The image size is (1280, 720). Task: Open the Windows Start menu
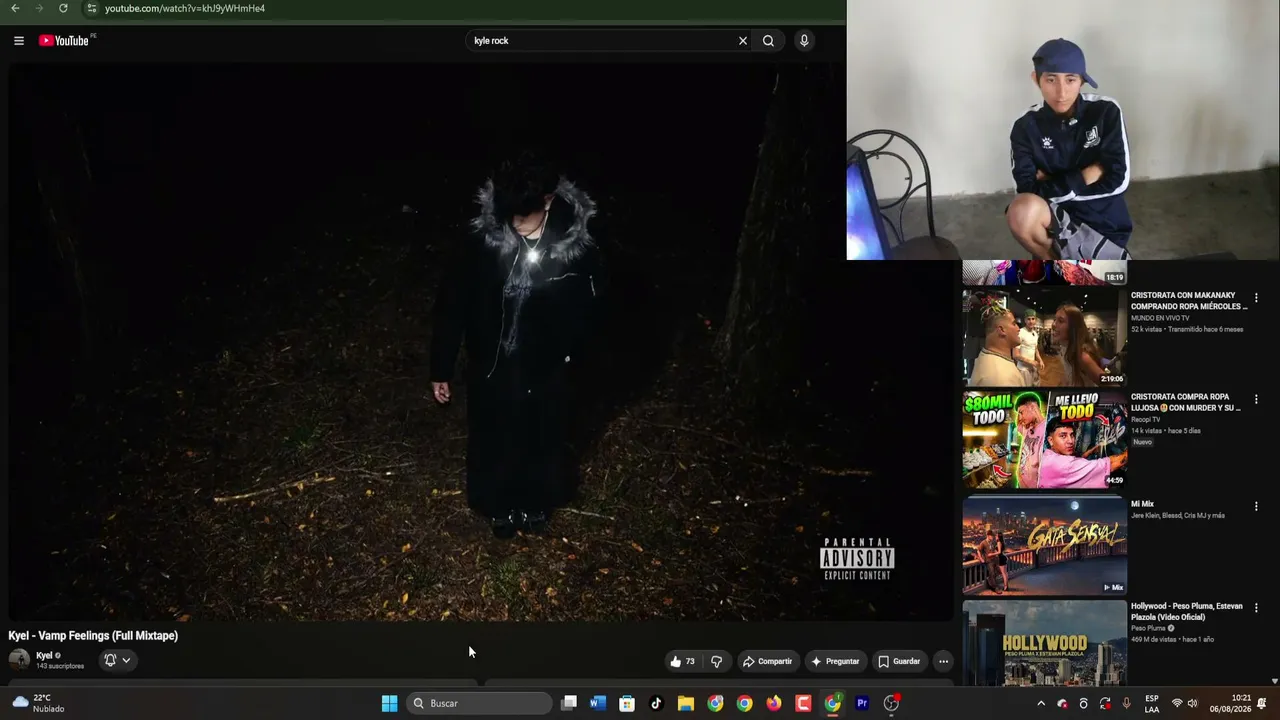coord(389,703)
